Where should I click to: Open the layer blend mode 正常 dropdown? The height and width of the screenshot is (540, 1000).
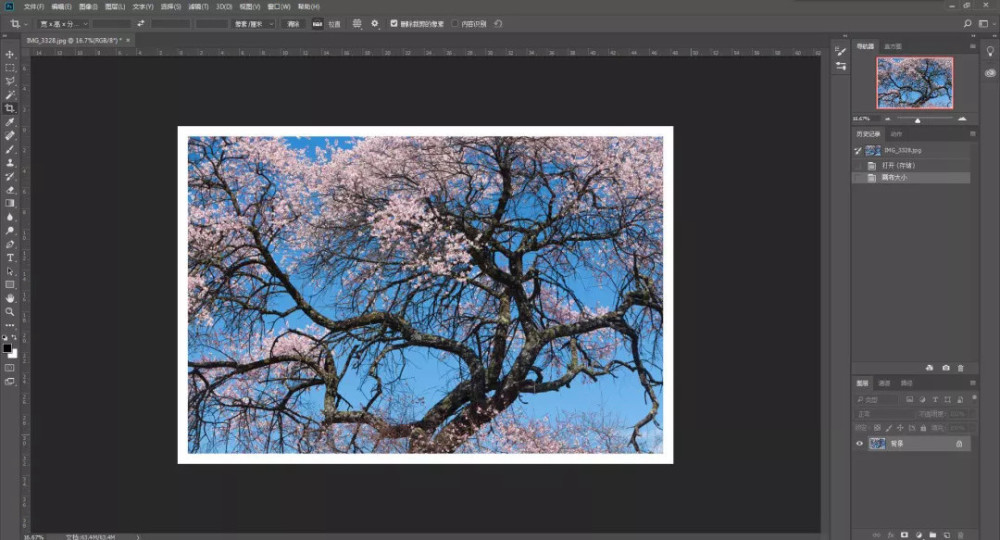[881, 413]
